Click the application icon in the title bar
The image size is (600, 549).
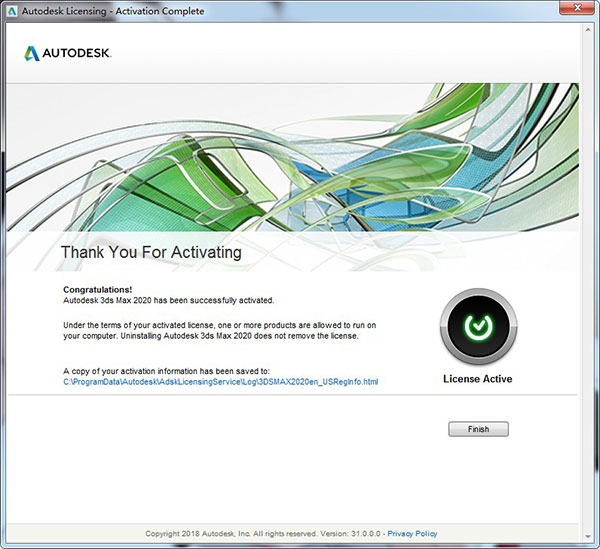tap(11, 11)
